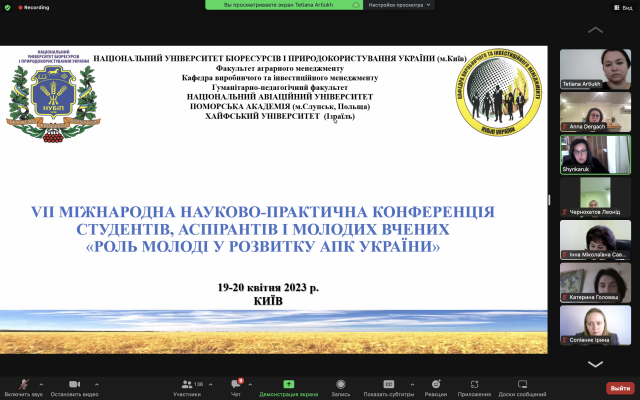
Task: Expand audio options arrow beside microphone
Action: coord(41,384)
